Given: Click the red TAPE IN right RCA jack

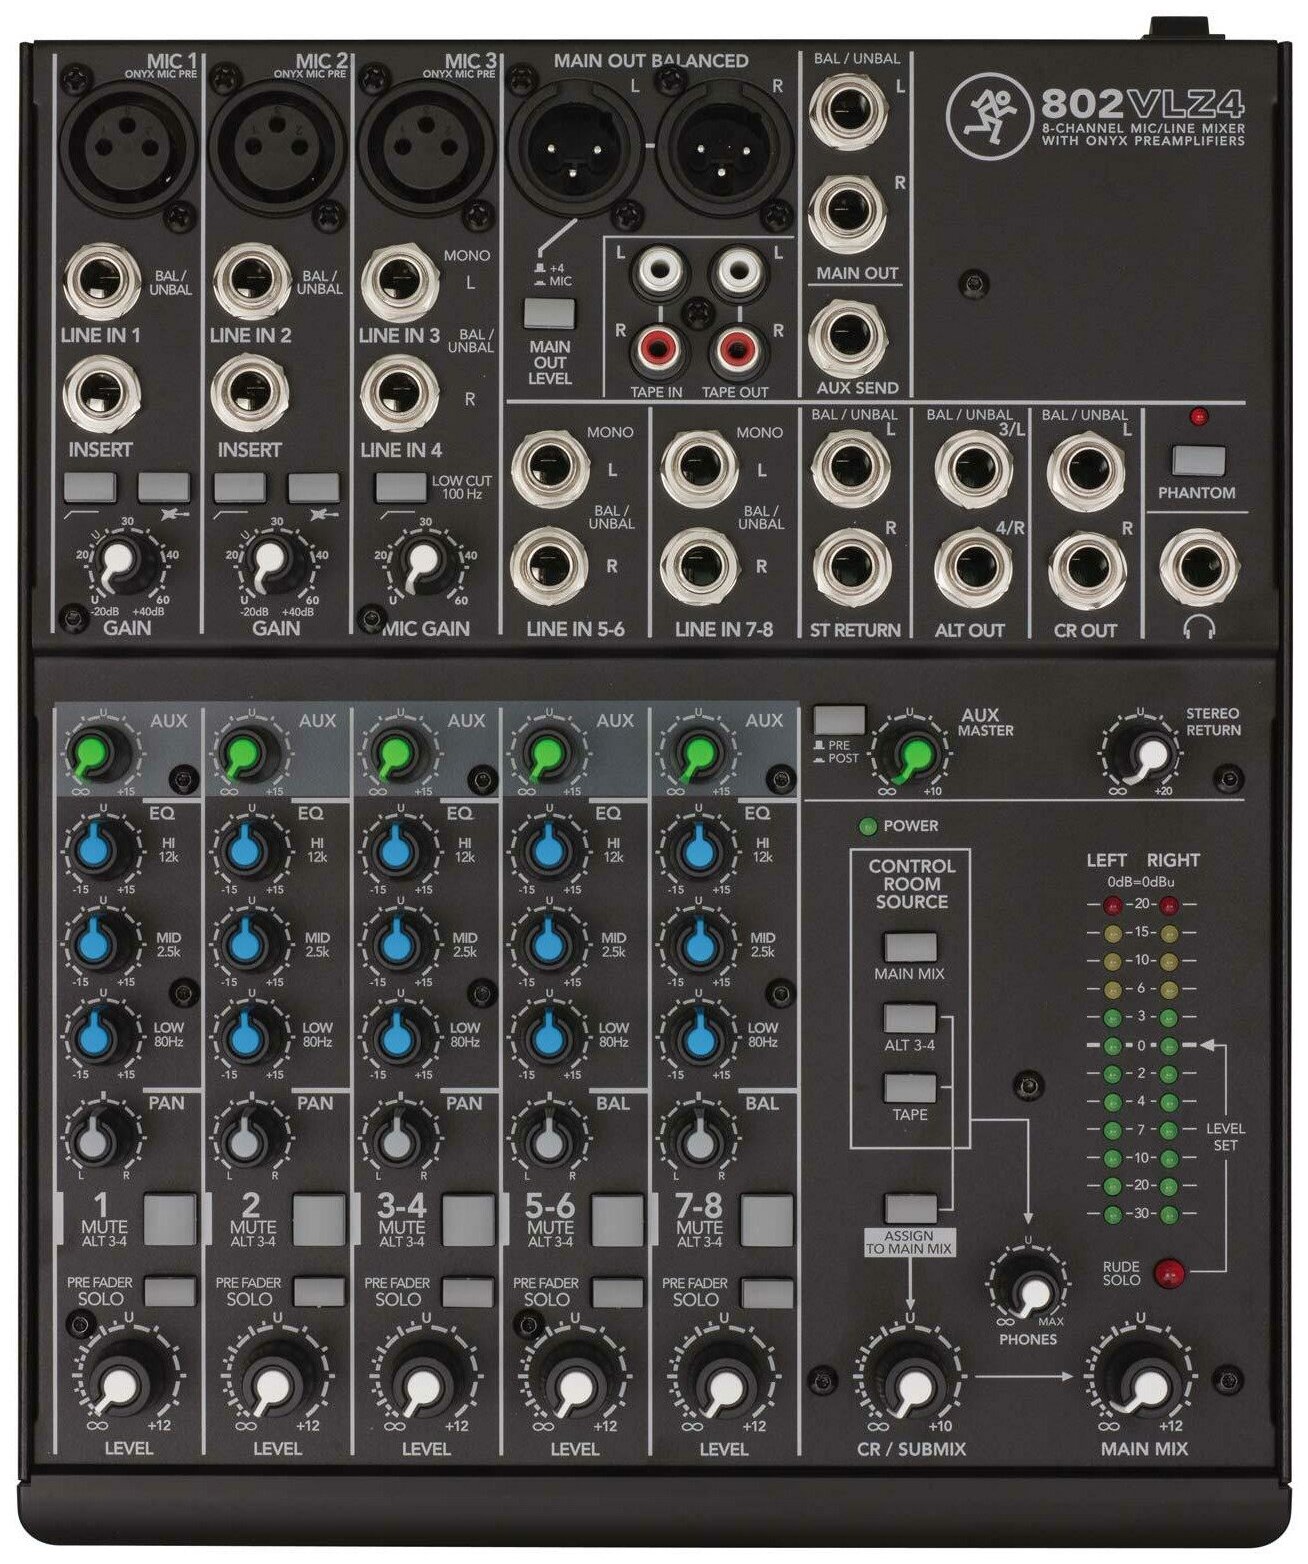Looking at the screenshot, I should pos(657,350).
